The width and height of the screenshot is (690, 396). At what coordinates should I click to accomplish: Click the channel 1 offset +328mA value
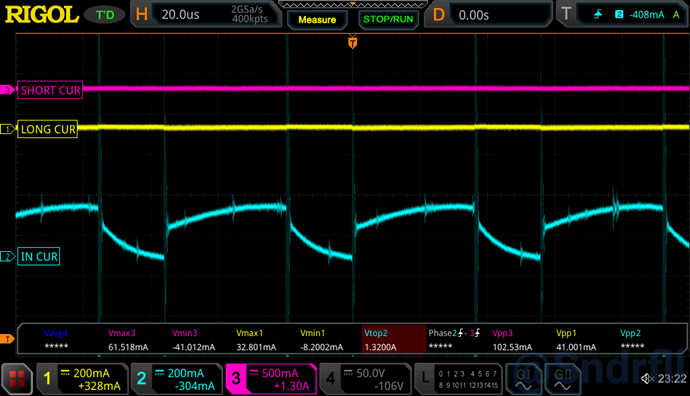tap(99, 386)
